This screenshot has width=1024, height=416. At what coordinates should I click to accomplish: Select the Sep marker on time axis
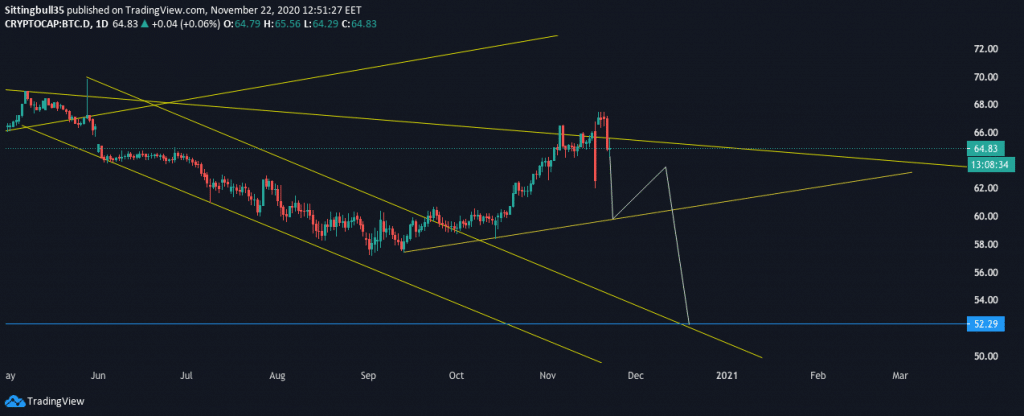pyautogui.click(x=369, y=376)
